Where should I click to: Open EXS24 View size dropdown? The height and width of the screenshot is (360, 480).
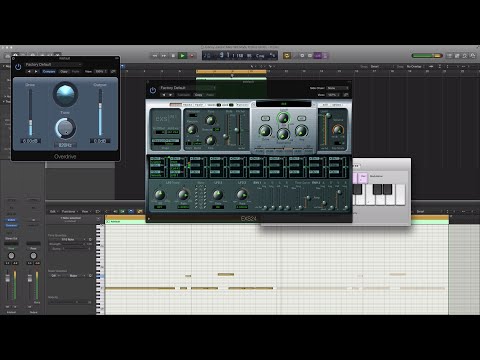tap(333, 95)
